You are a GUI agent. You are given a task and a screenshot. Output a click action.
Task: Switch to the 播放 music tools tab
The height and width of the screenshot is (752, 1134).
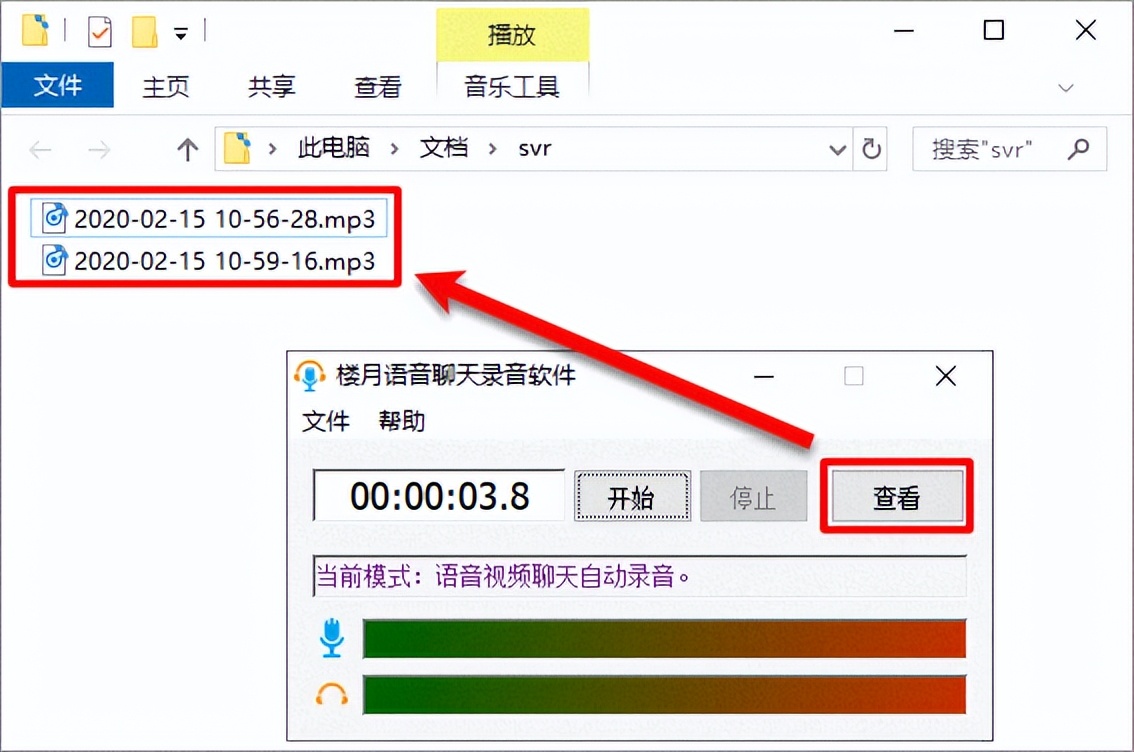[512, 34]
